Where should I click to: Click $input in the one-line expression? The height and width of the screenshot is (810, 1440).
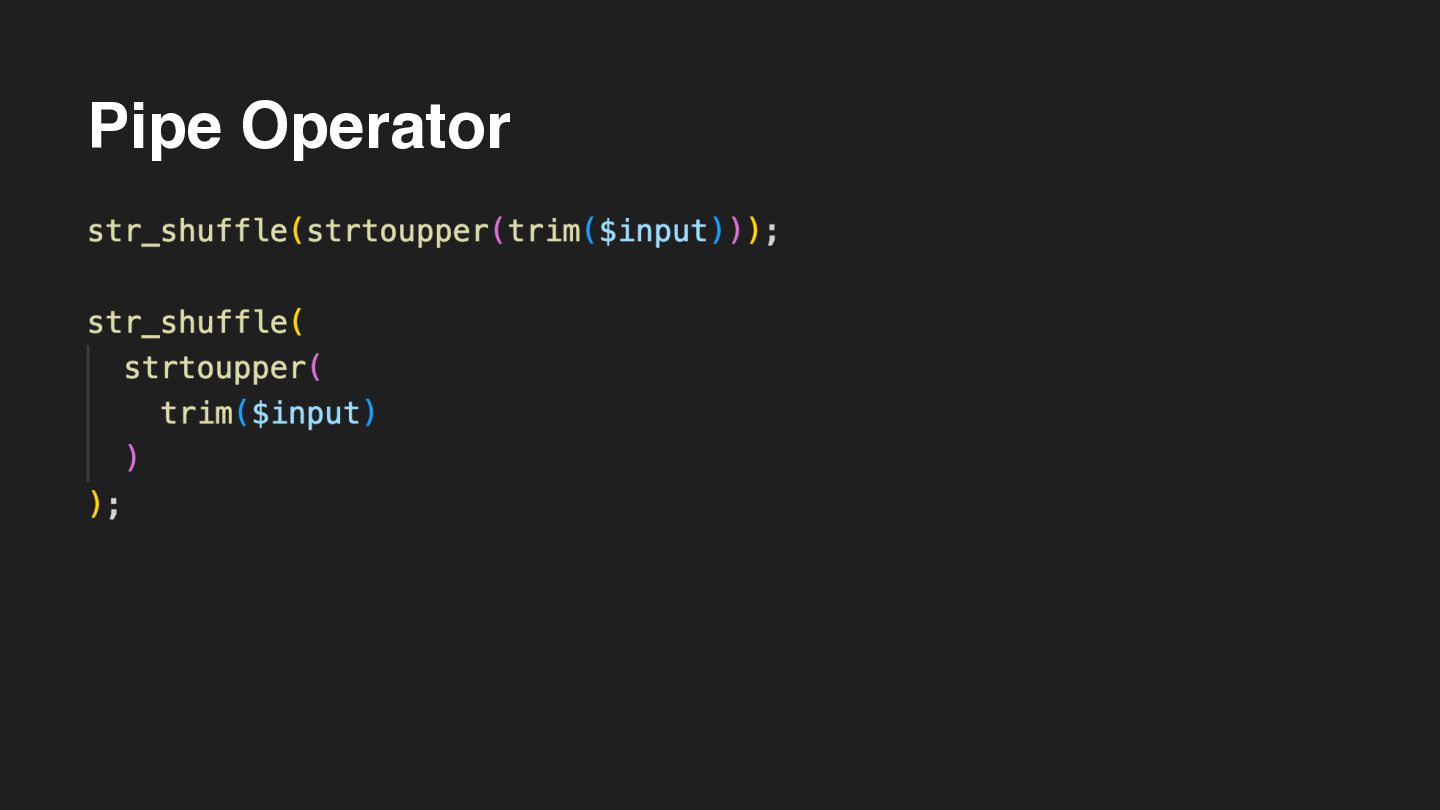click(653, 231)
